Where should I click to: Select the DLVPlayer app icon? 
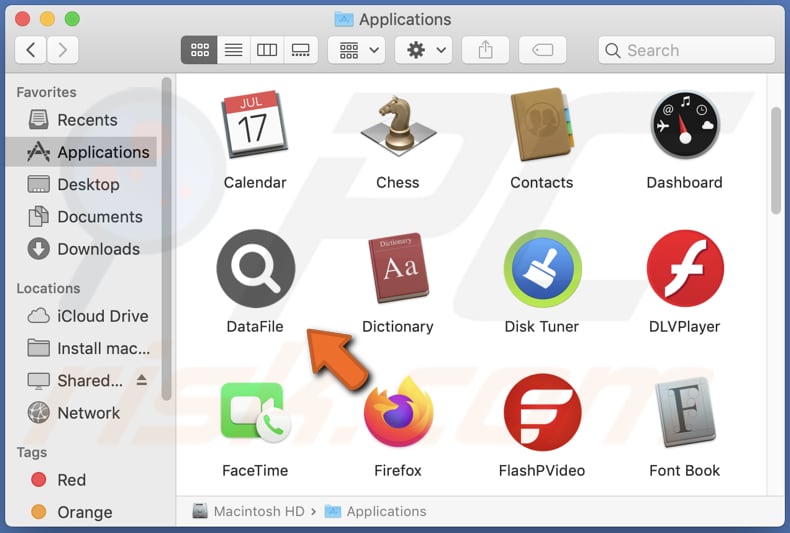685,269
